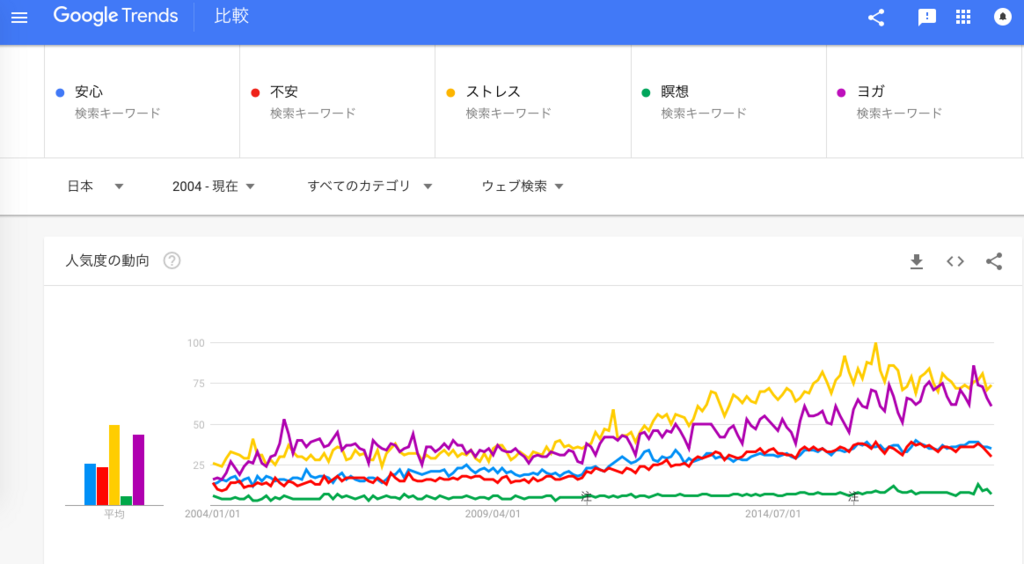This screenshot has height=564, width=1024.
Task: Open the ウェブ検索 search type dropdown
Action: tap(522, 186)
